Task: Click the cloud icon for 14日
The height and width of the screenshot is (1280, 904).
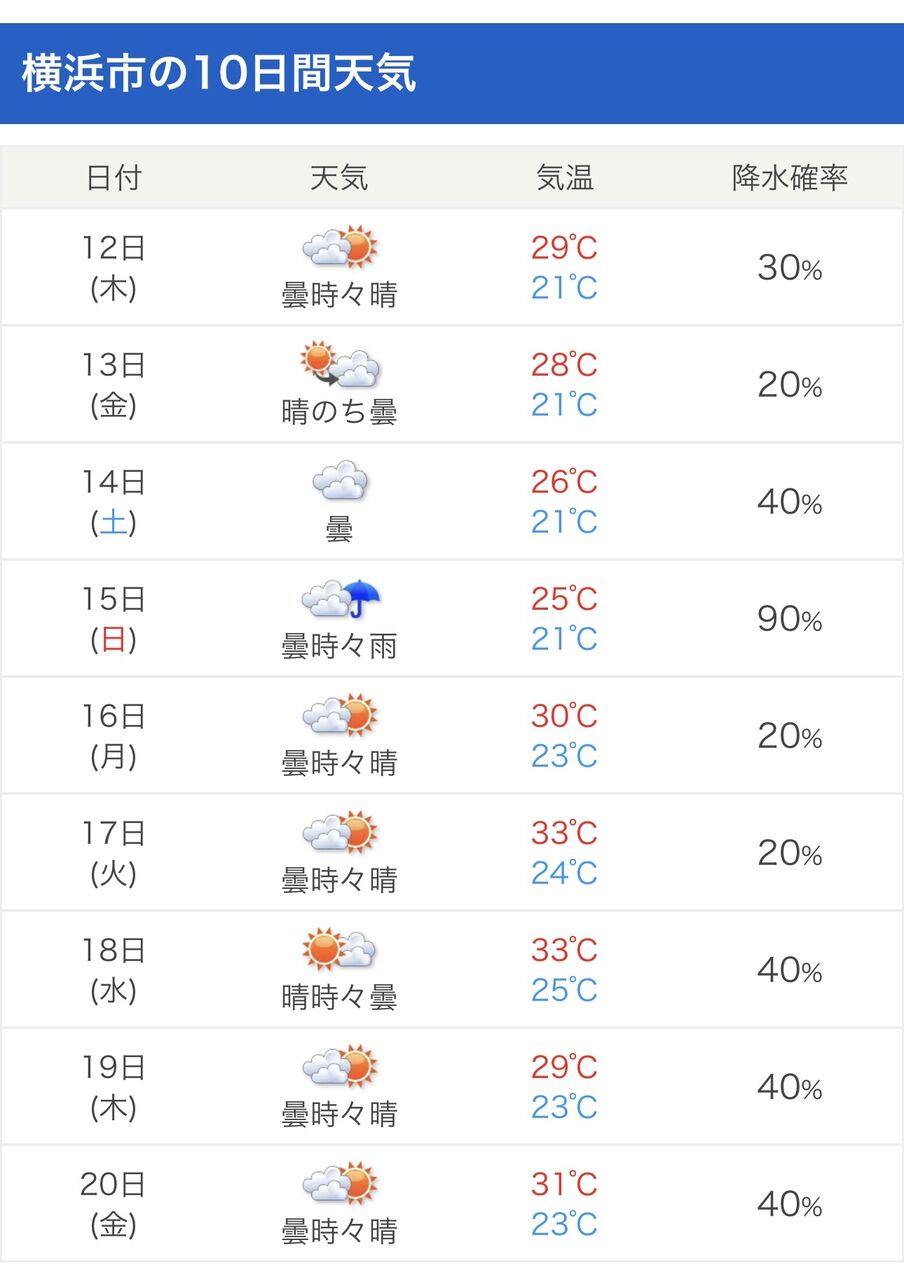Action: tap(340, 481)
